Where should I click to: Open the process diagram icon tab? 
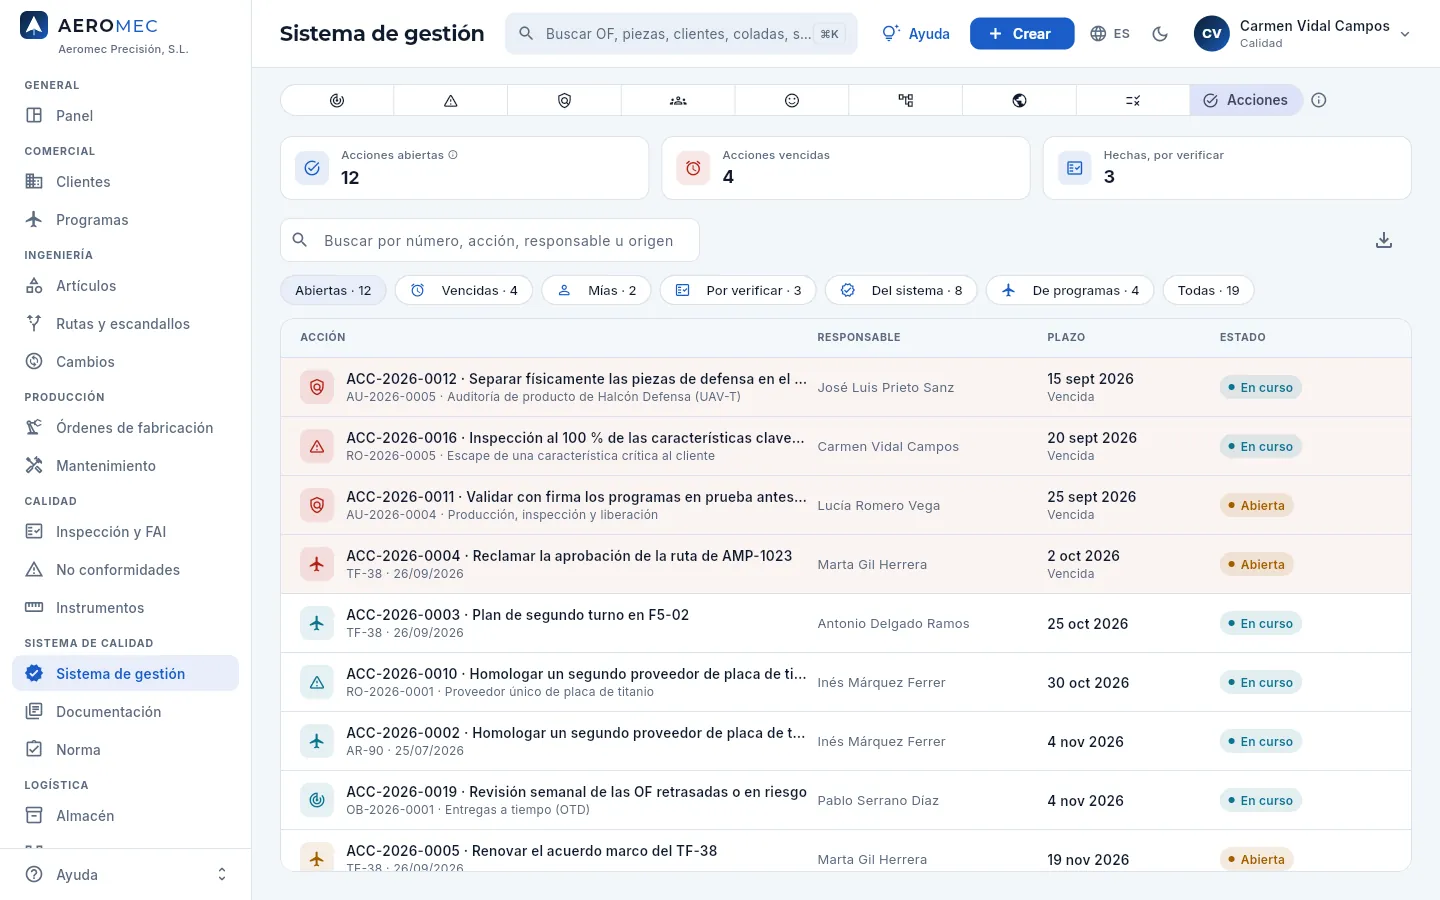coord(906,100)
